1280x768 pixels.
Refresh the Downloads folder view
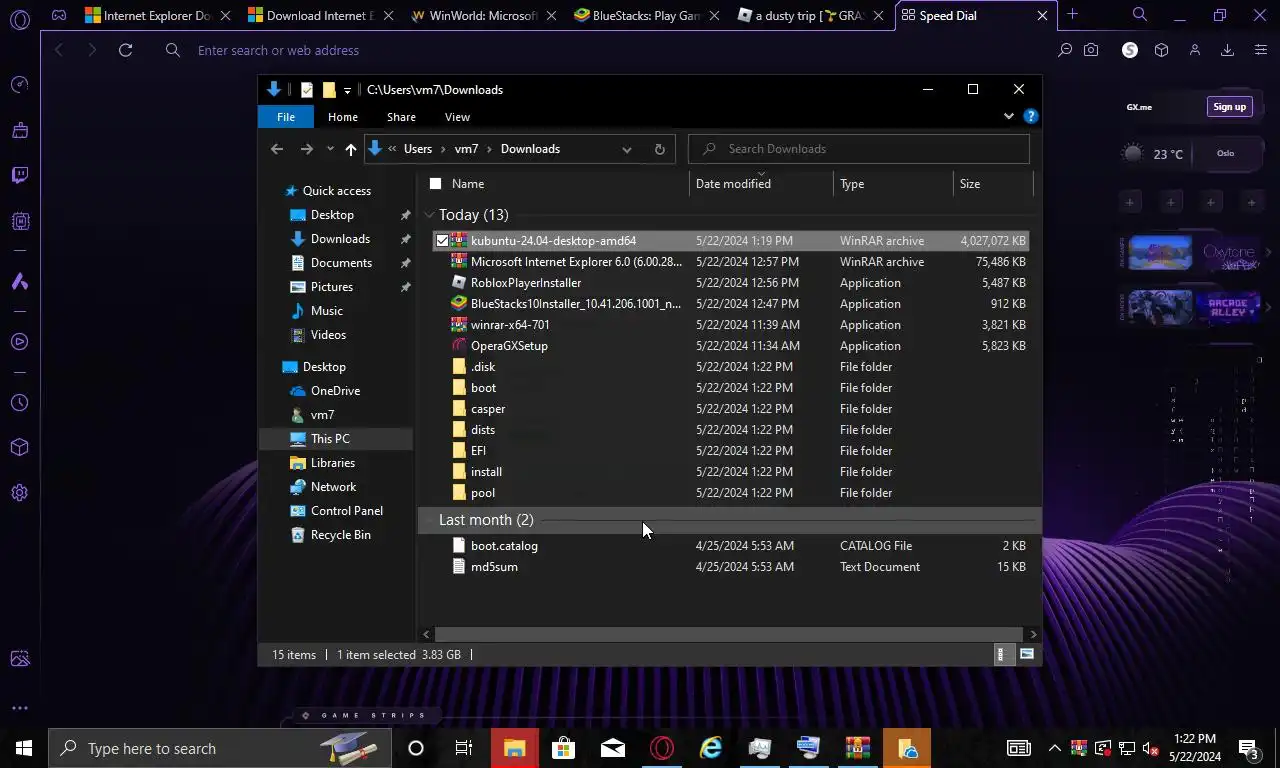(659, 149)
